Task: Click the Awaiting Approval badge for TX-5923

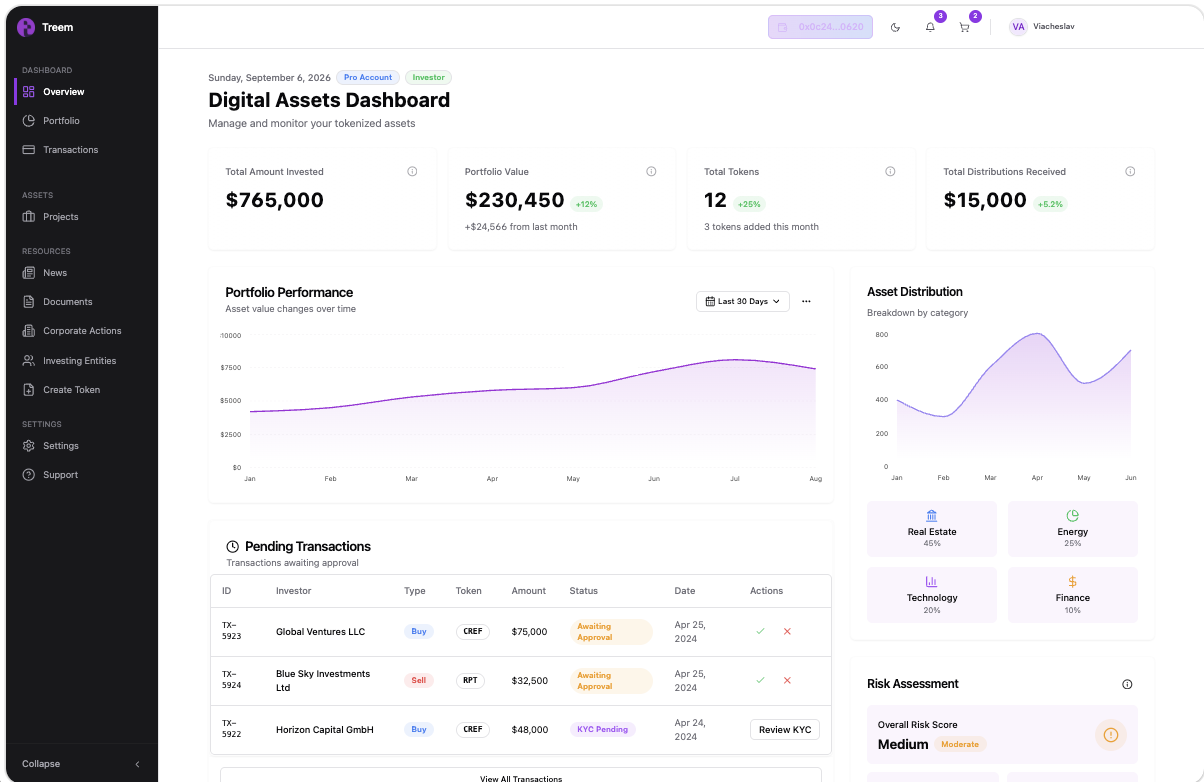Action: [611, 632]
